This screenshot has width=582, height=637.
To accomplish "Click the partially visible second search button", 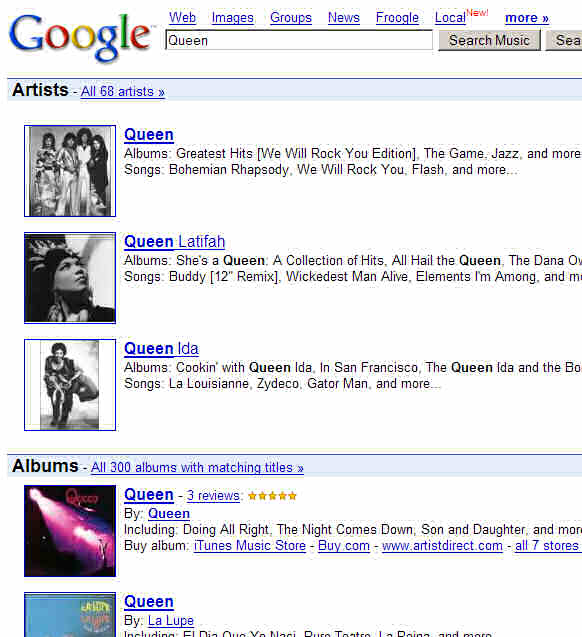I will [564, 40].
